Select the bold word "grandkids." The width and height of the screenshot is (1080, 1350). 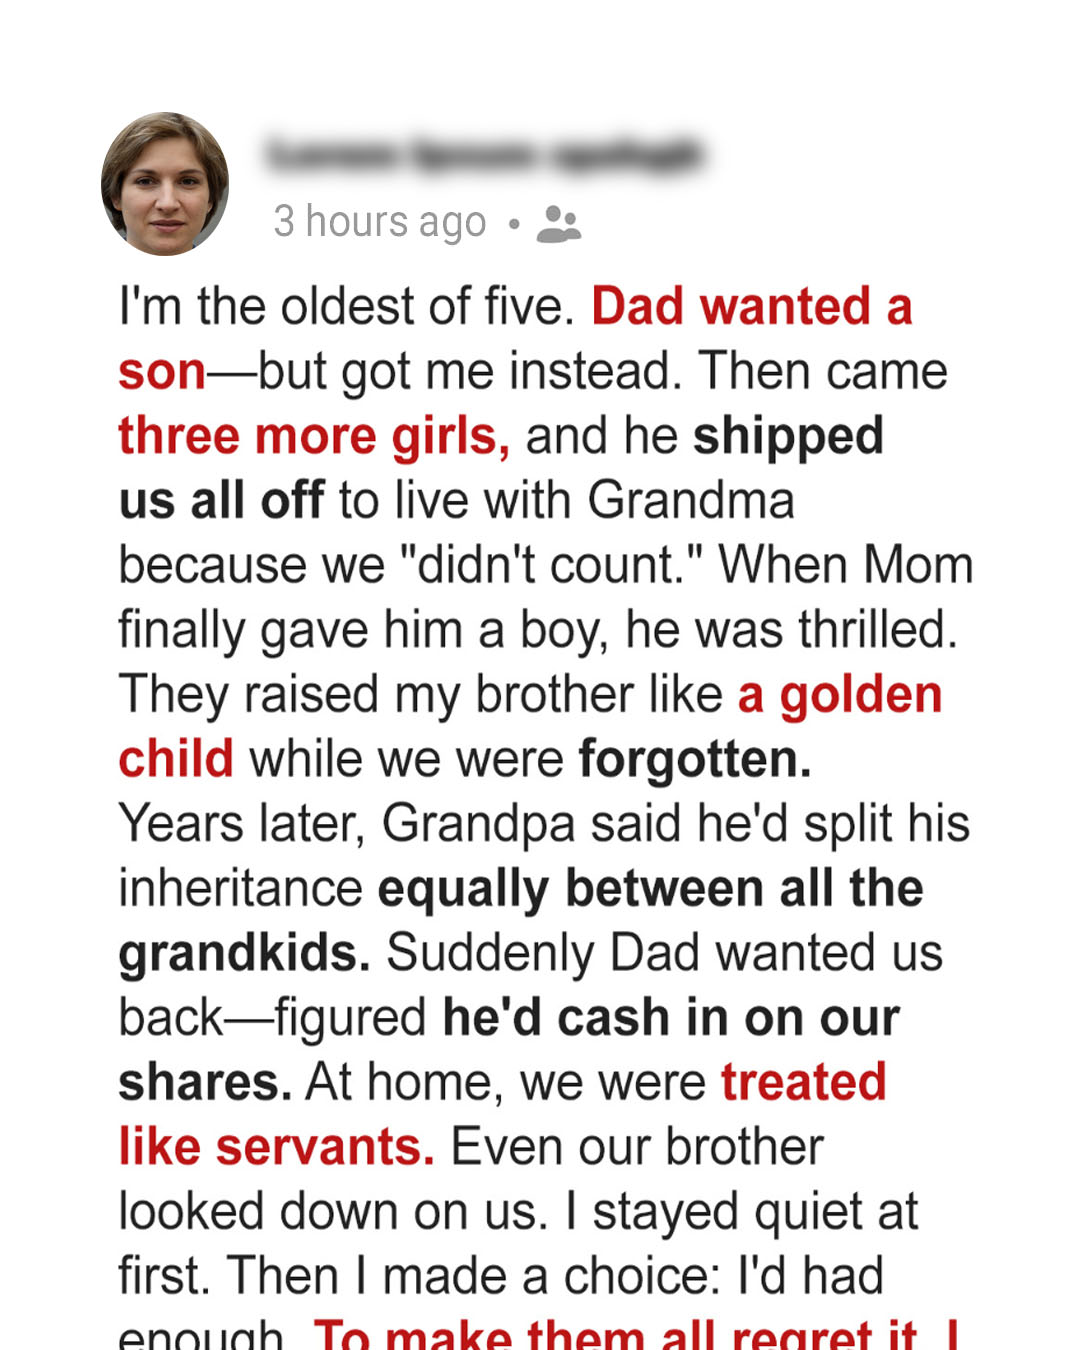click(x=244, y=953)
